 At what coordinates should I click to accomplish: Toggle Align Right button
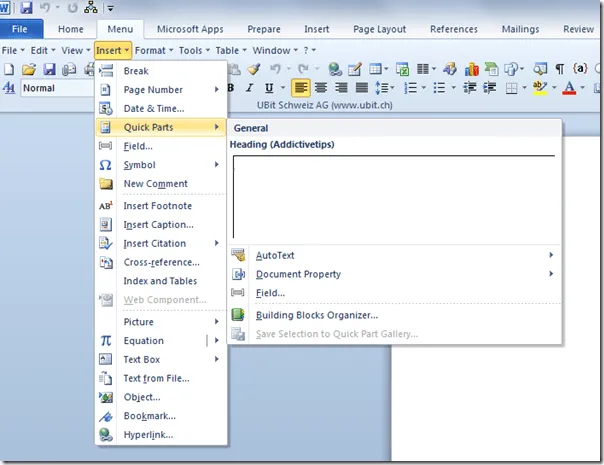[341, 88]
